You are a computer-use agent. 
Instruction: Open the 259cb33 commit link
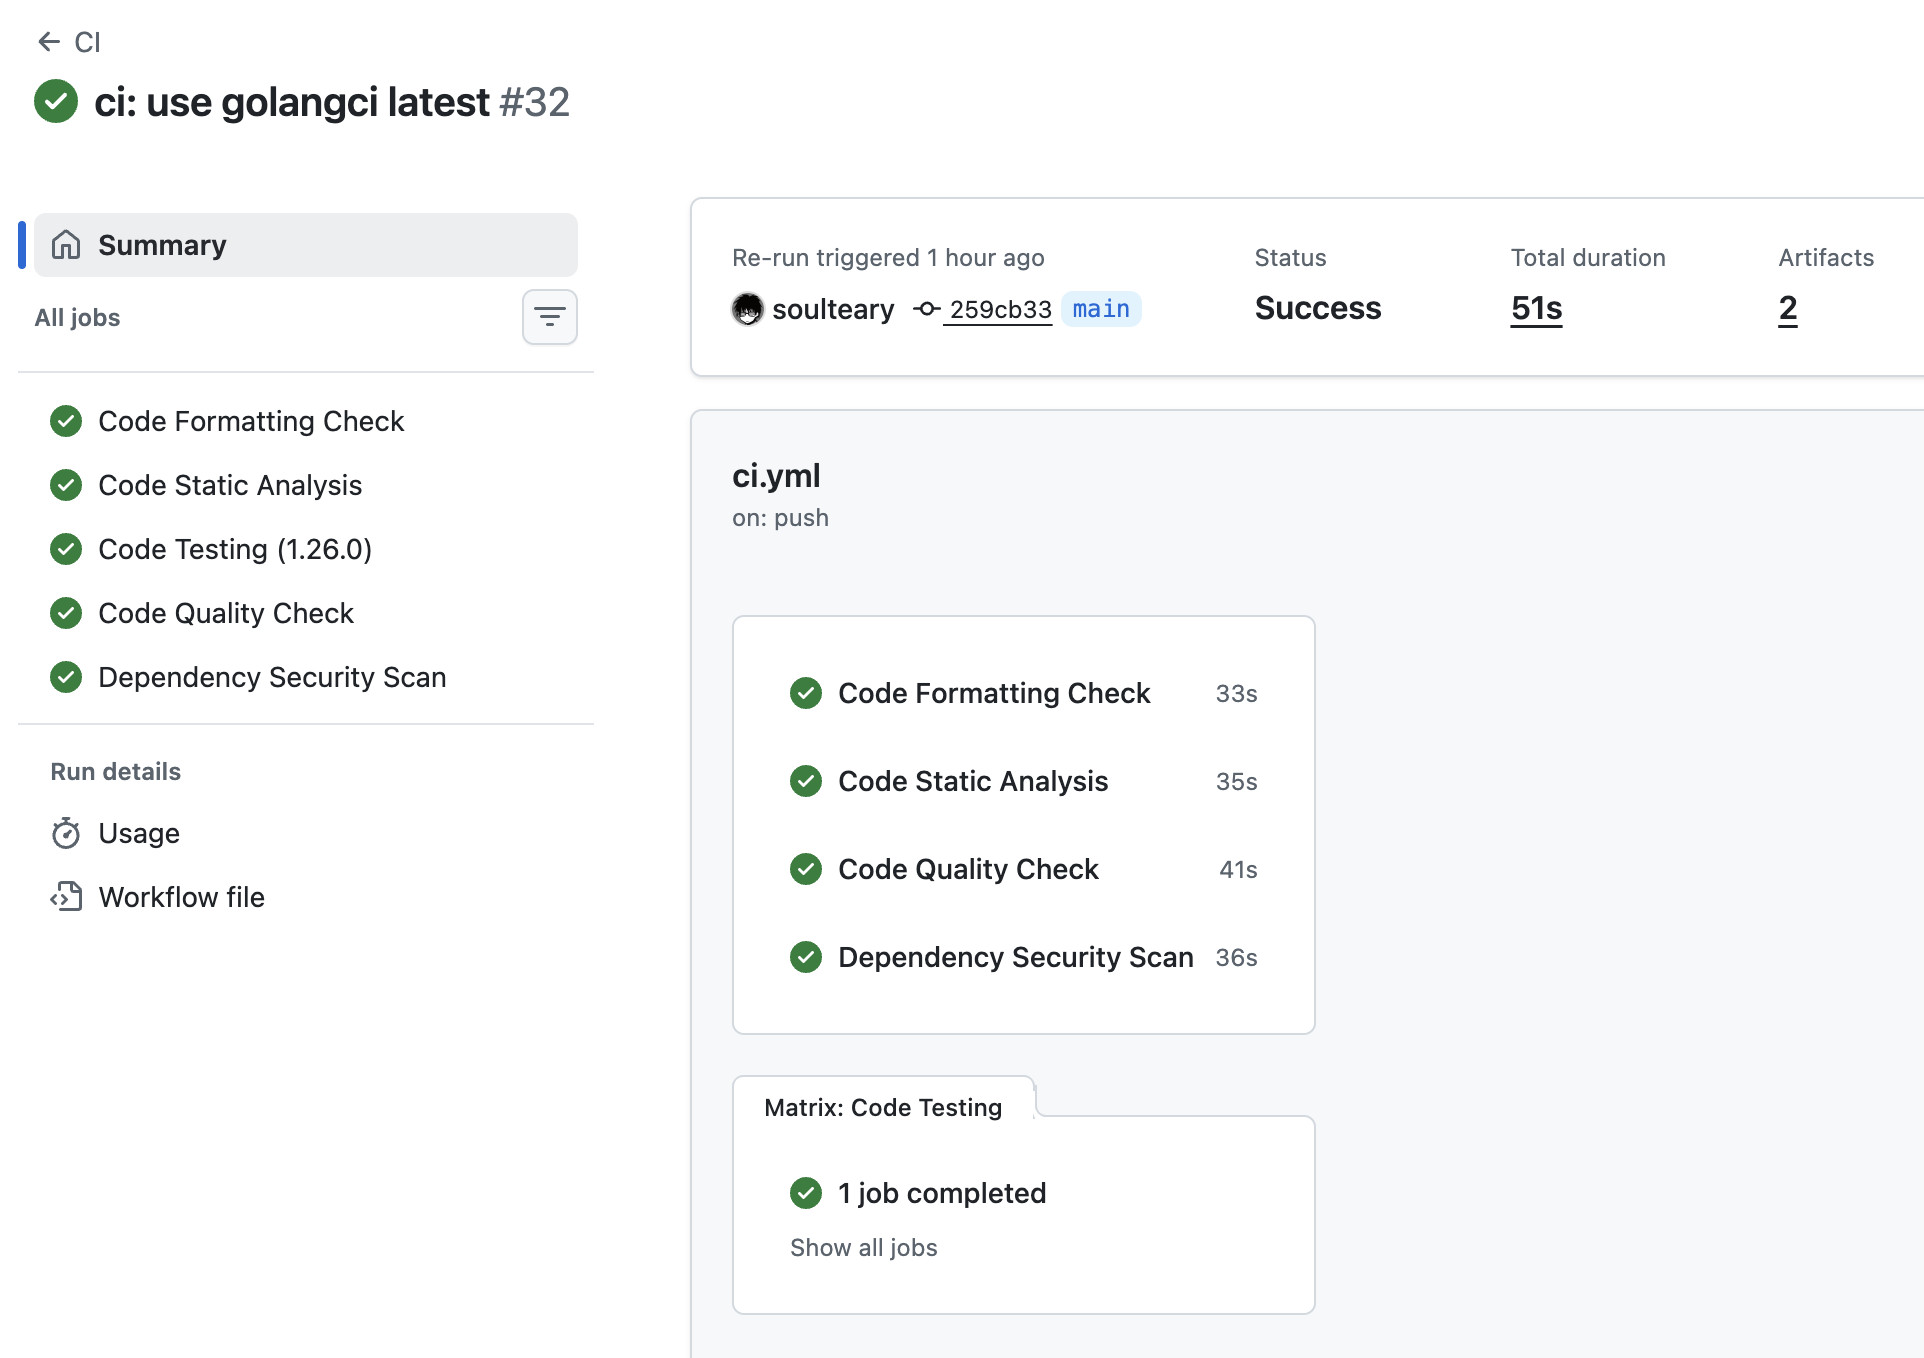click(997, 310)
